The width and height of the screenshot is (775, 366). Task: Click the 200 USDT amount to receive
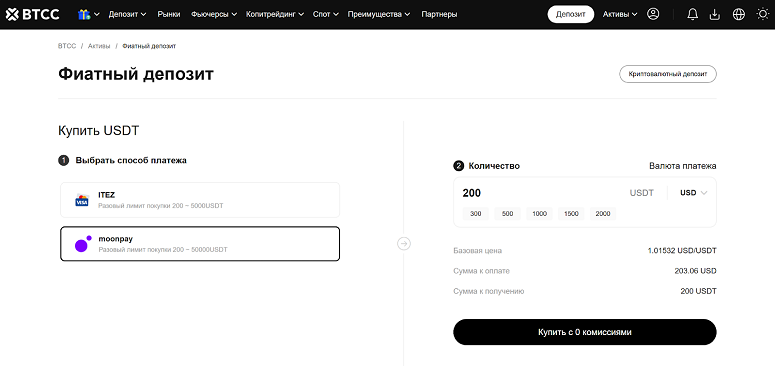698,291
